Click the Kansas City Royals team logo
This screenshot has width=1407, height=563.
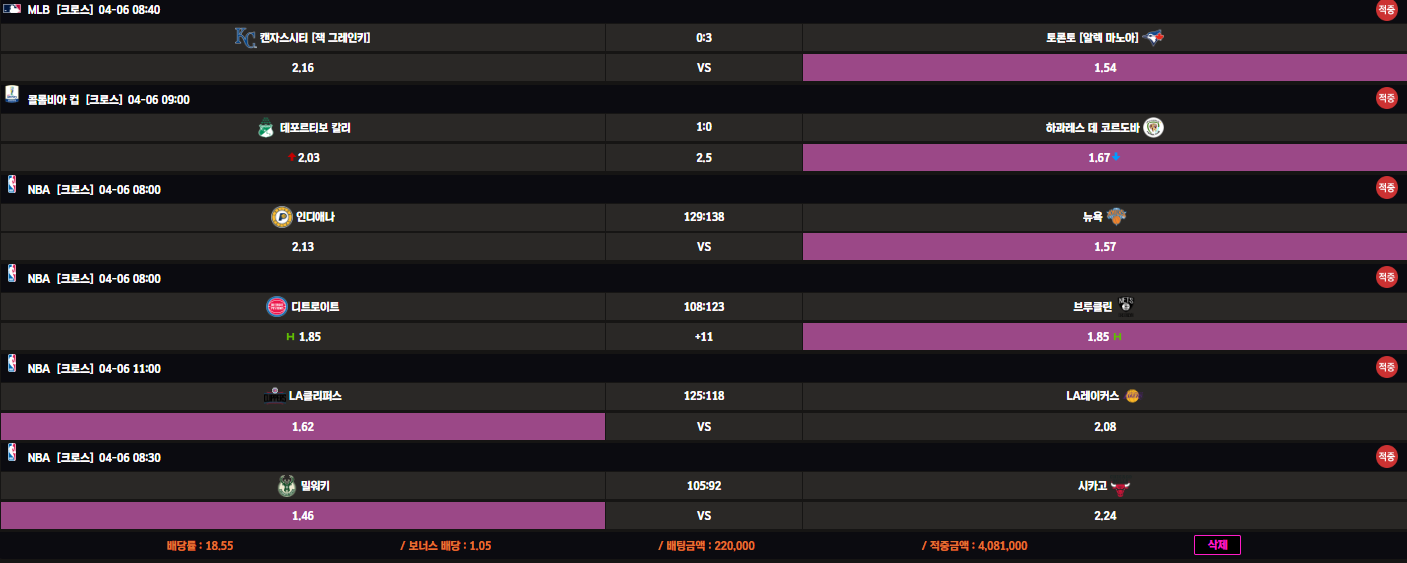click(x=245, y=38)
